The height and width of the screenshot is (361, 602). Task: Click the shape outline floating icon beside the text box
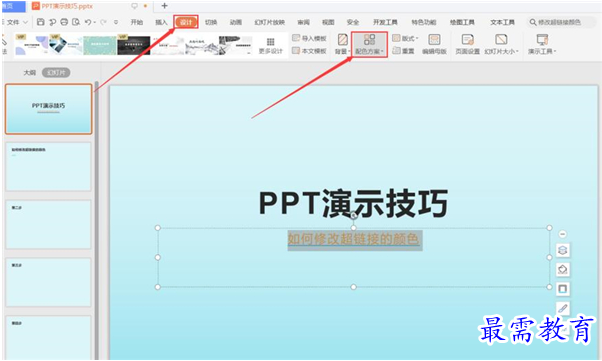[x=562, y=289]
